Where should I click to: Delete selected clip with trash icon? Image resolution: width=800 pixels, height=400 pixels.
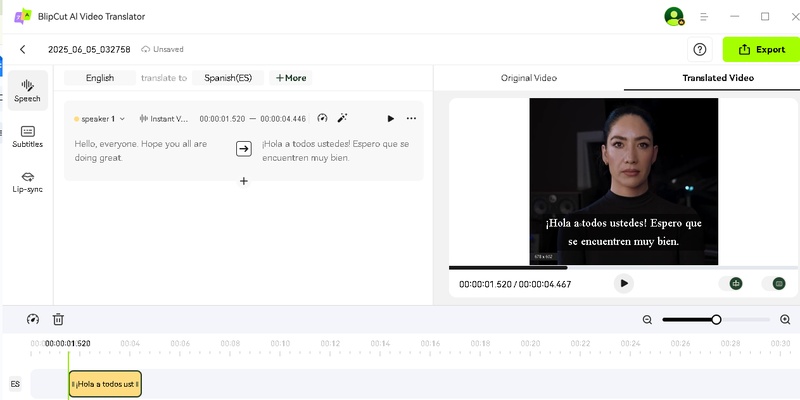point(58,319)
